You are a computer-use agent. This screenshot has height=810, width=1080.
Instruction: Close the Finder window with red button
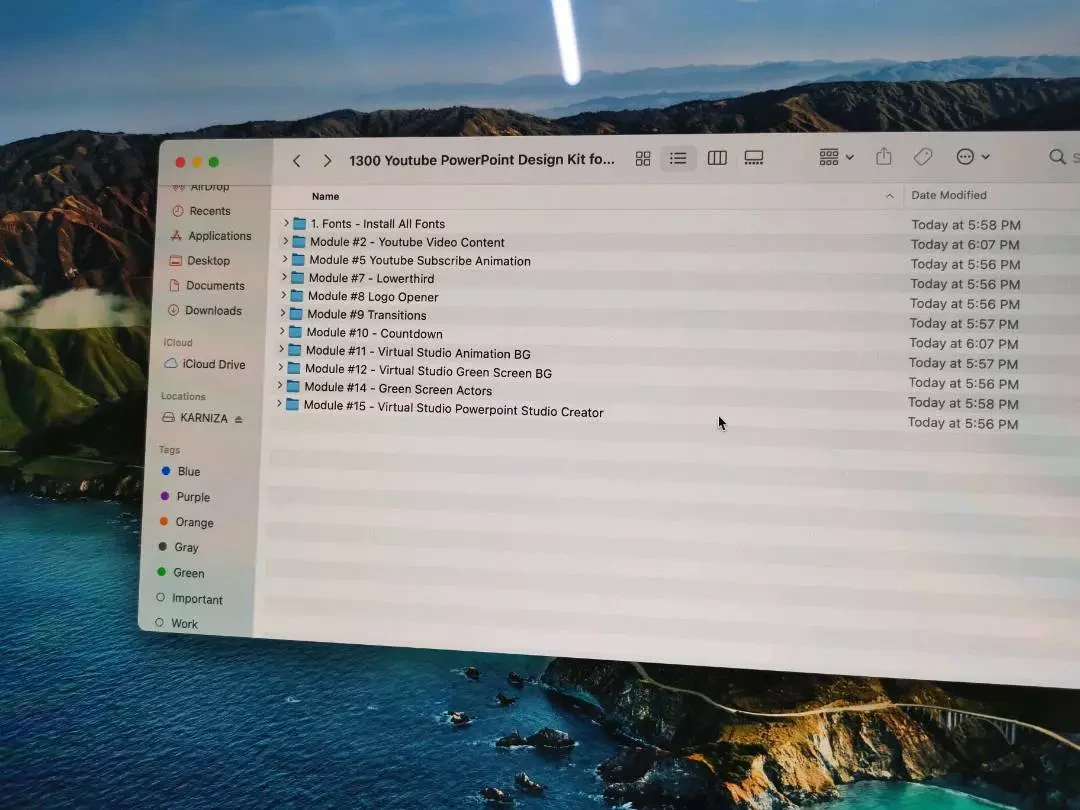[x=180, y=163]
